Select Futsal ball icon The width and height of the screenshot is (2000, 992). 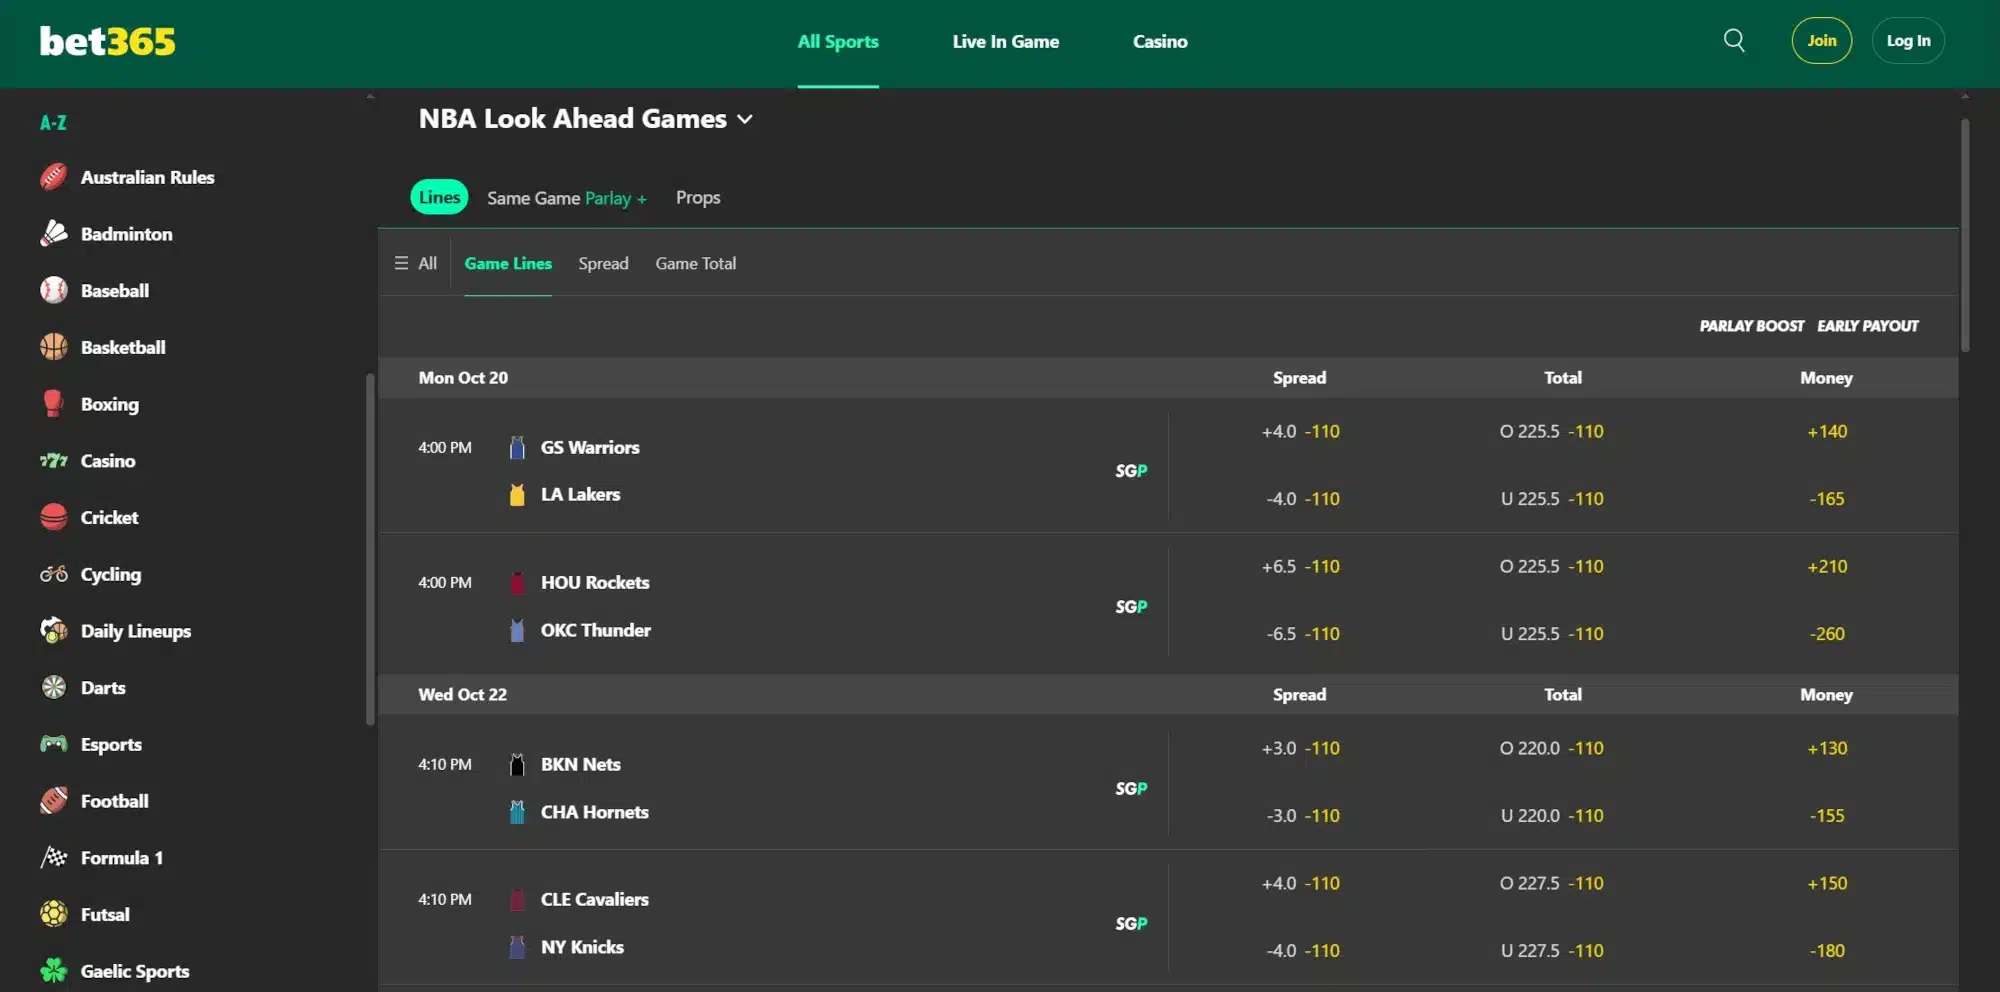pyautogui.click(x=54, y=914)
